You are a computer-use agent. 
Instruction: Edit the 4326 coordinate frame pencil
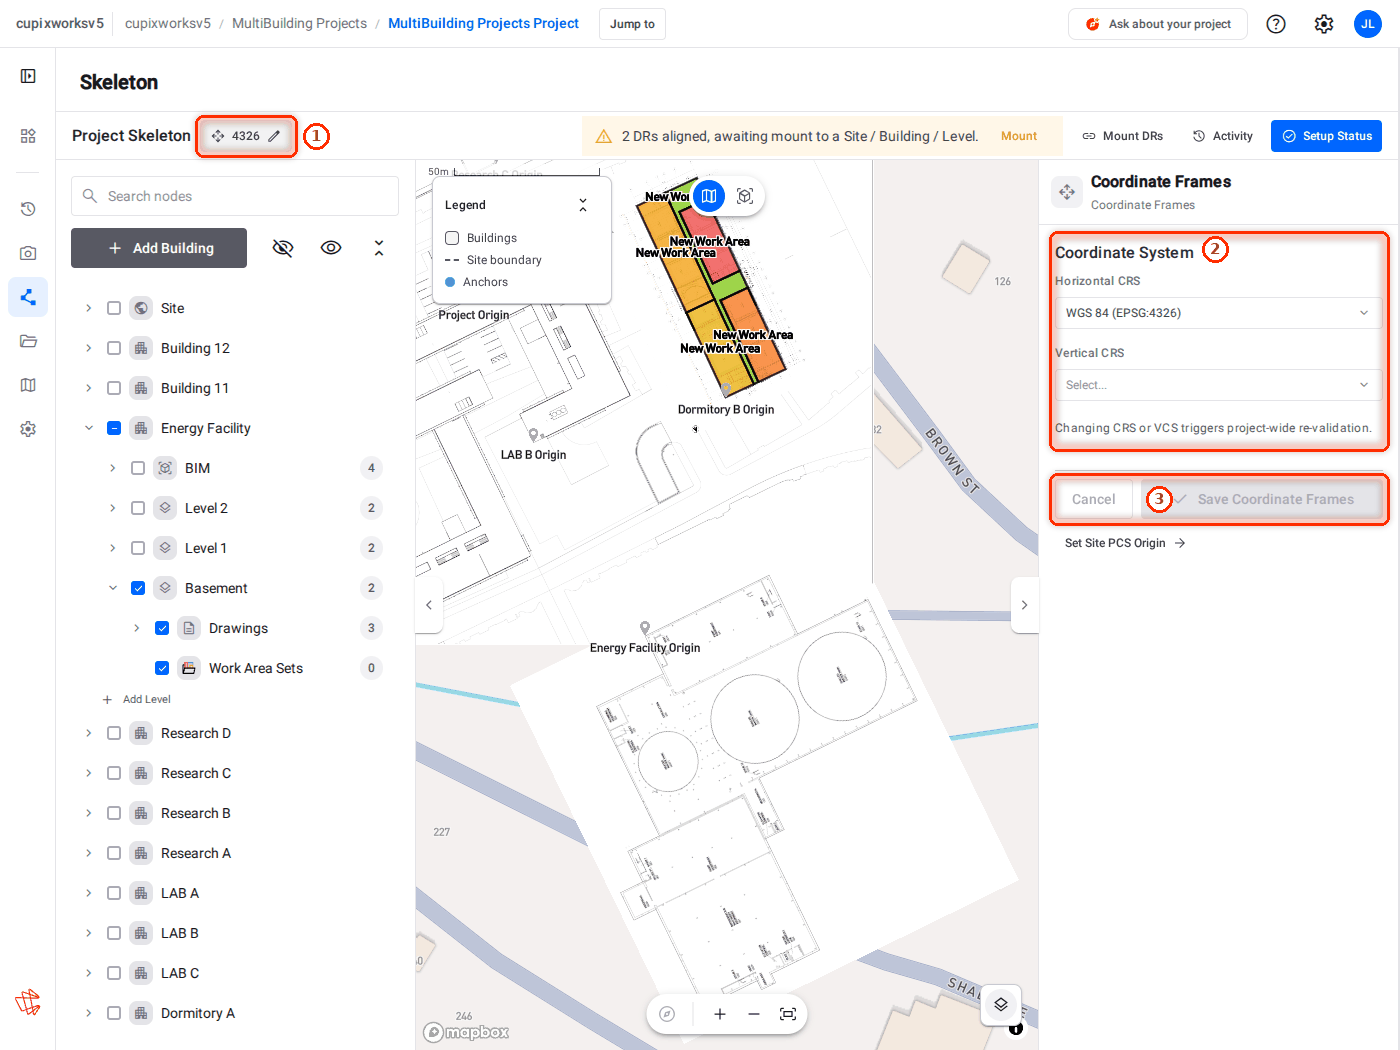pos(274,136)
